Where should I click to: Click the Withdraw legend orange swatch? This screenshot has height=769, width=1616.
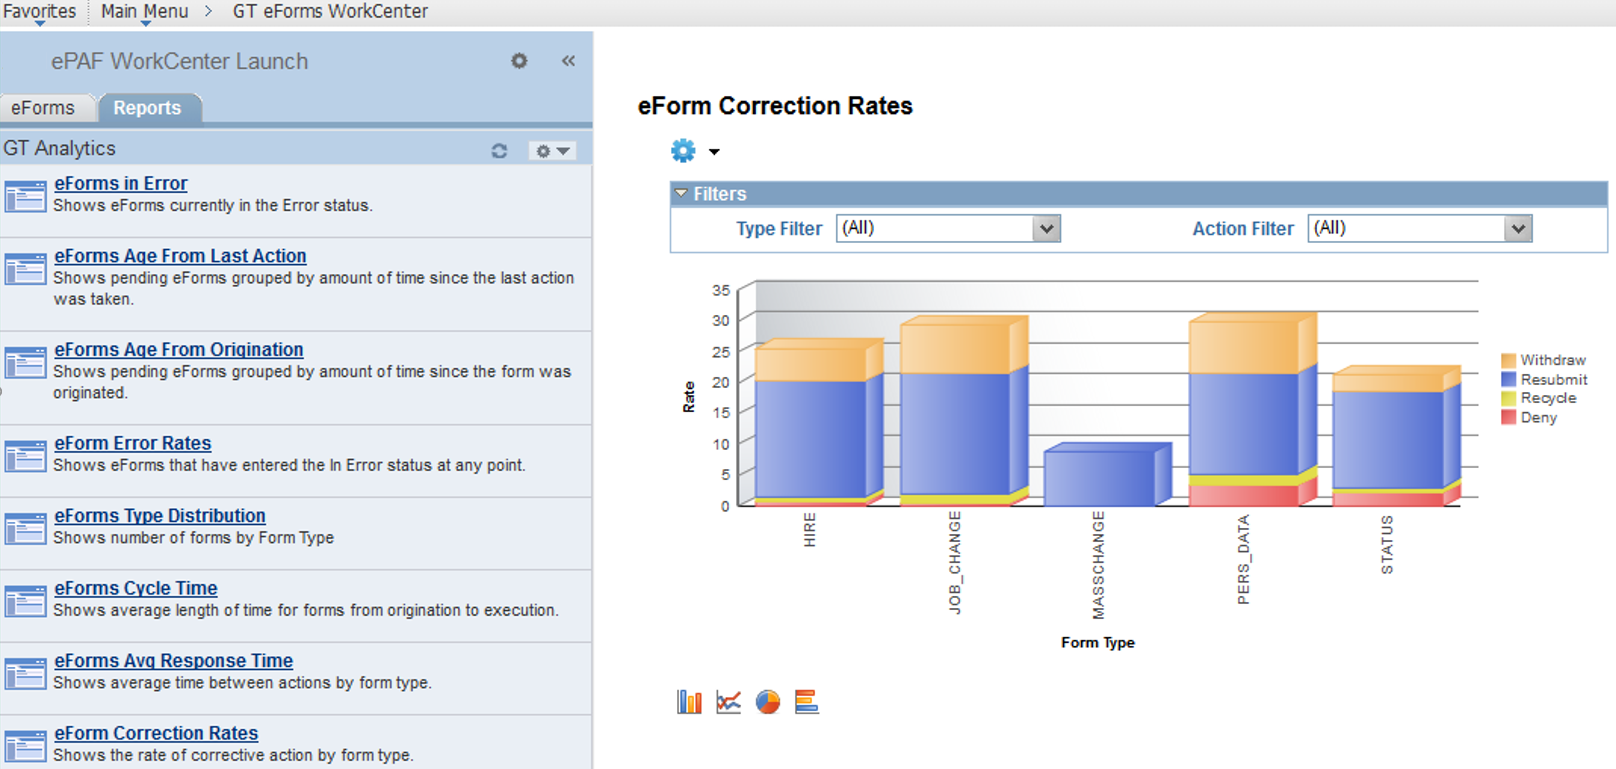(1508, 360)
